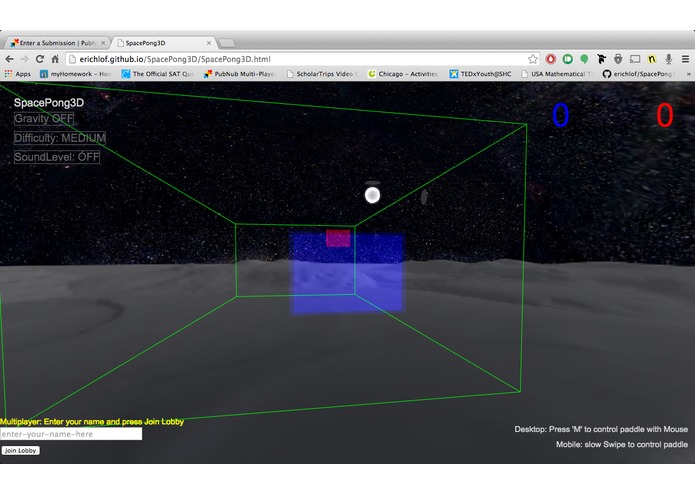Close the SpacePong3D tab
The image size is (695, 494).
(x=209, y=43)
